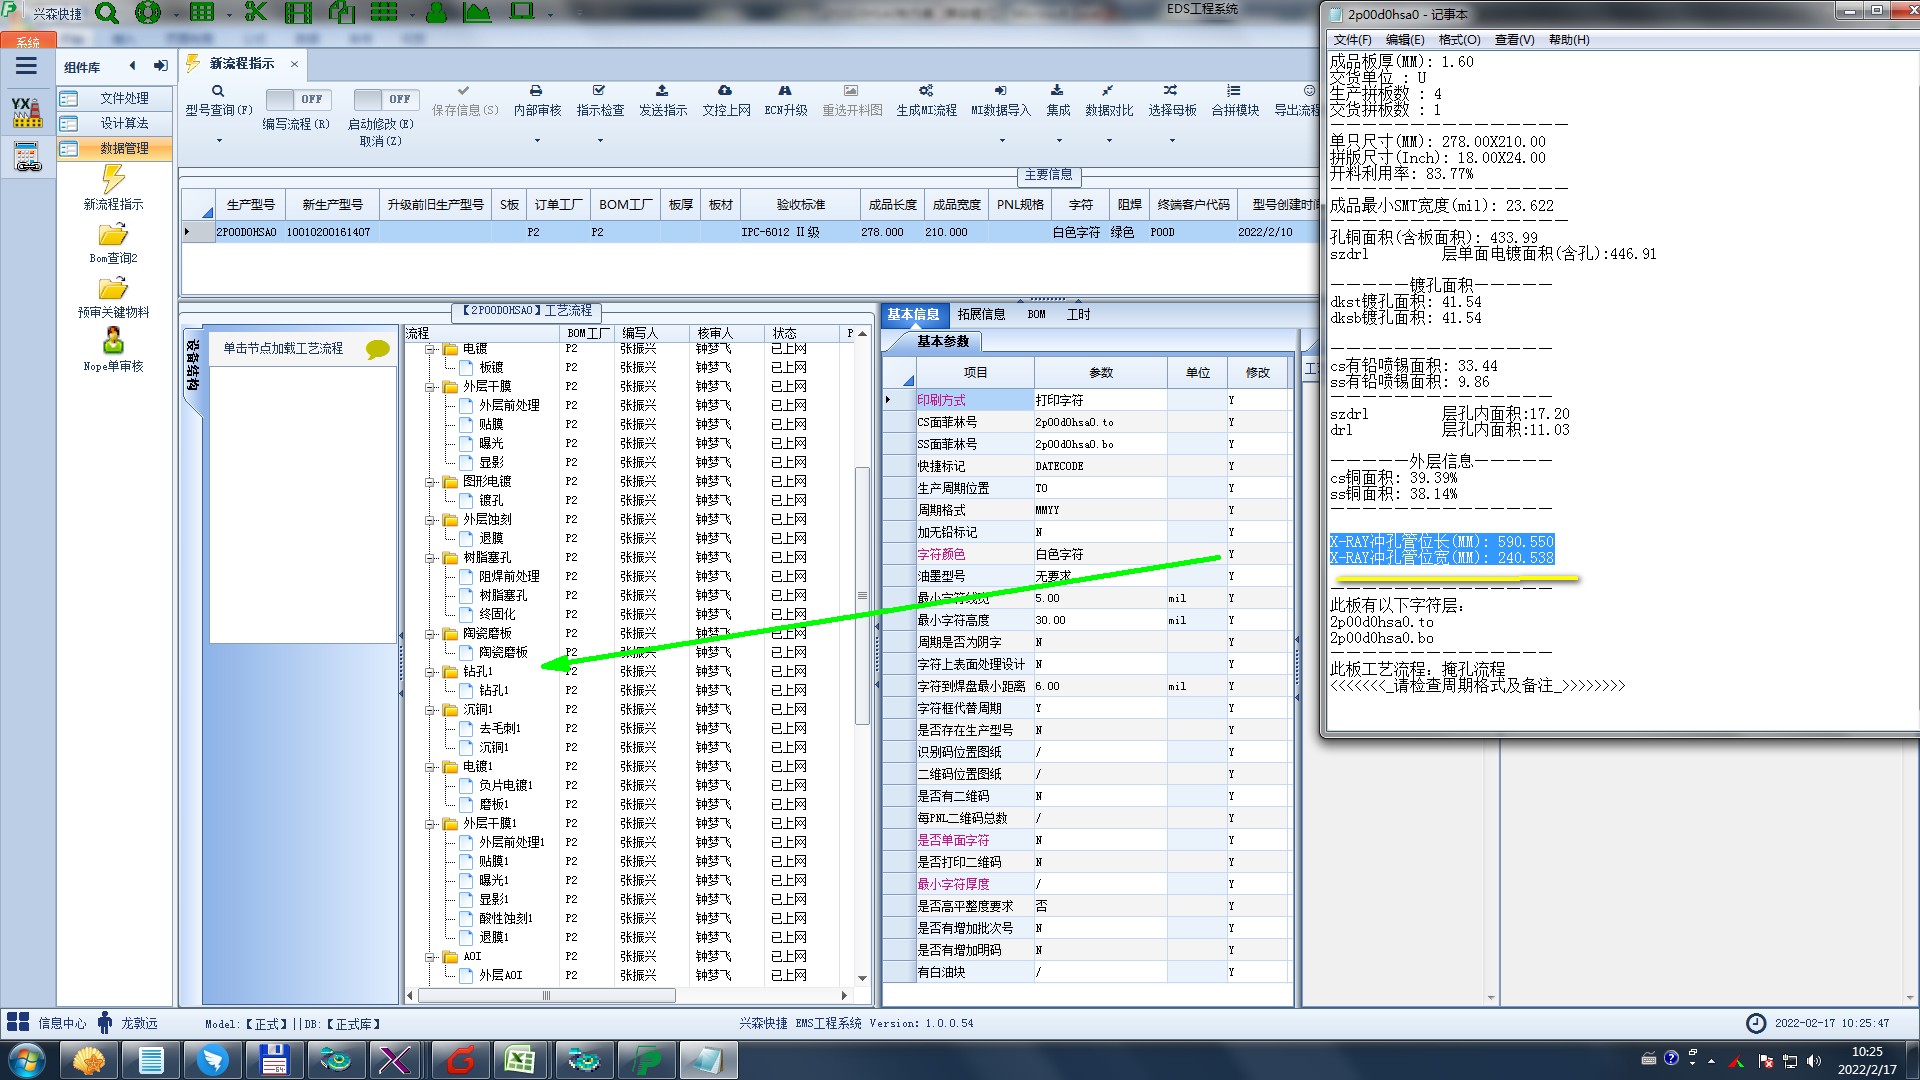Switch to 工时 tab
Viewport: 1920px width, 1080px height.
[x=1078, y=314]
